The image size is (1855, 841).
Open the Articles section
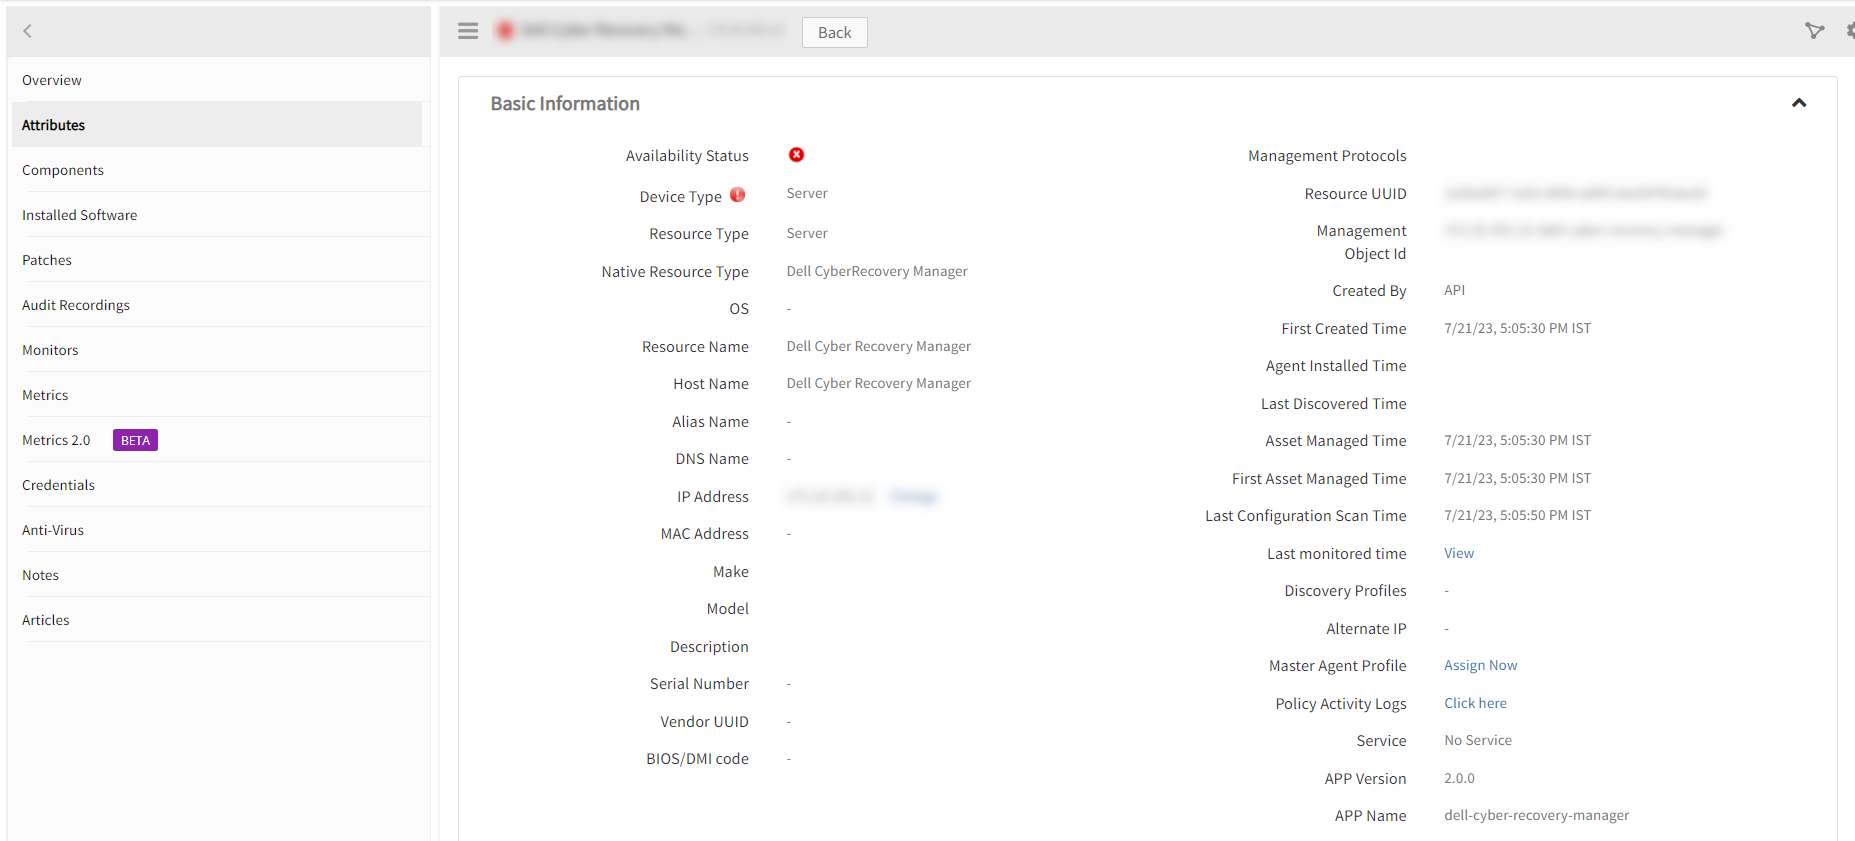220,620
